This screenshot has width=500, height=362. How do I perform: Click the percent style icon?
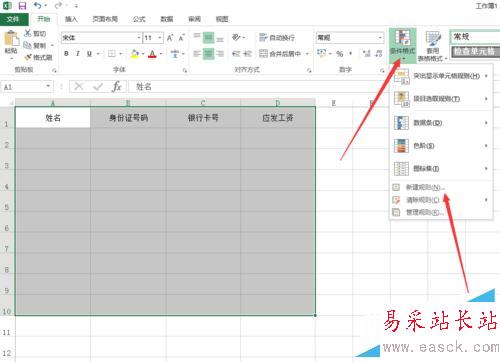(x=339, y=53)
